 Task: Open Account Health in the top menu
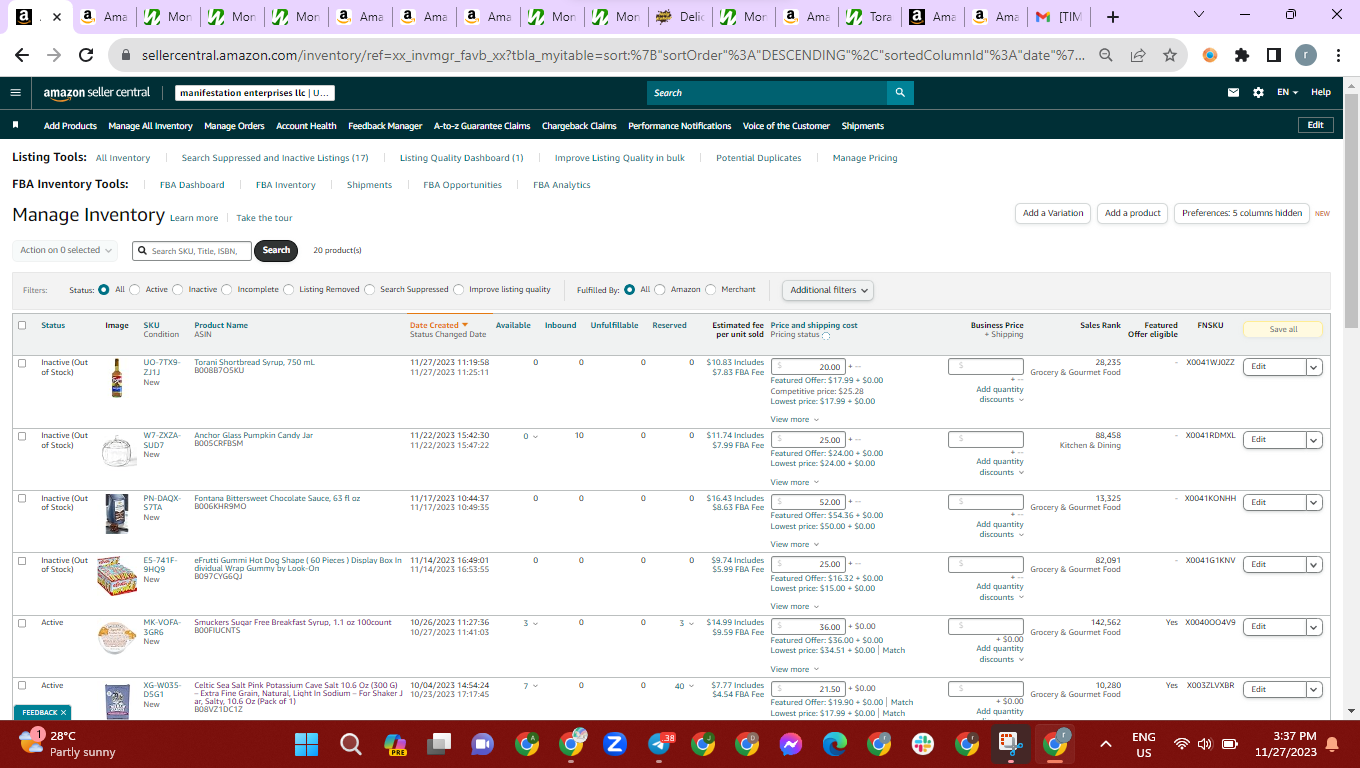[x=306, y=126]
